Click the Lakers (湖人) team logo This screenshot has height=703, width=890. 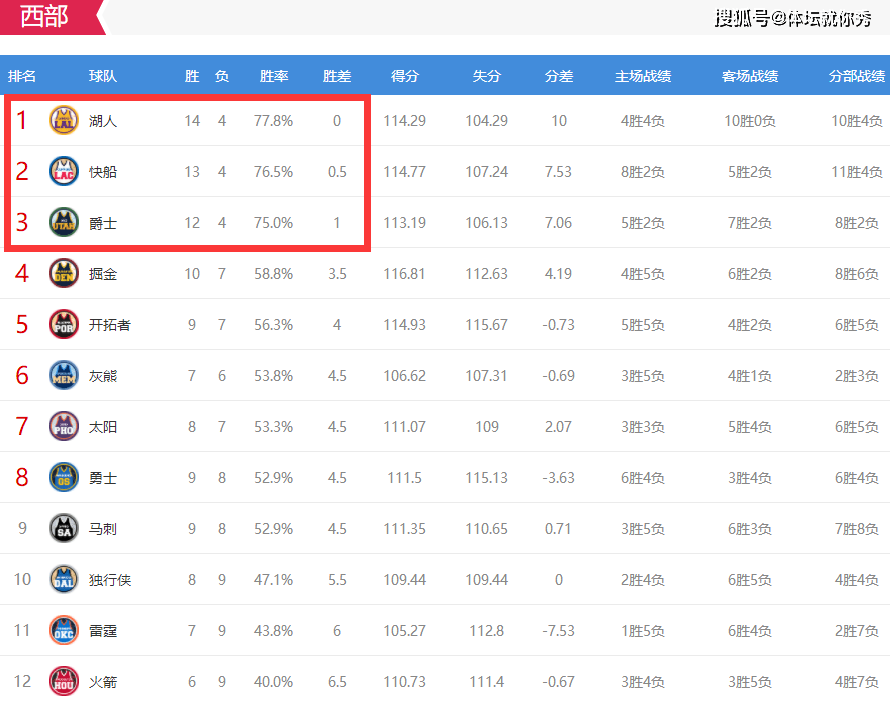coord(64,120)
